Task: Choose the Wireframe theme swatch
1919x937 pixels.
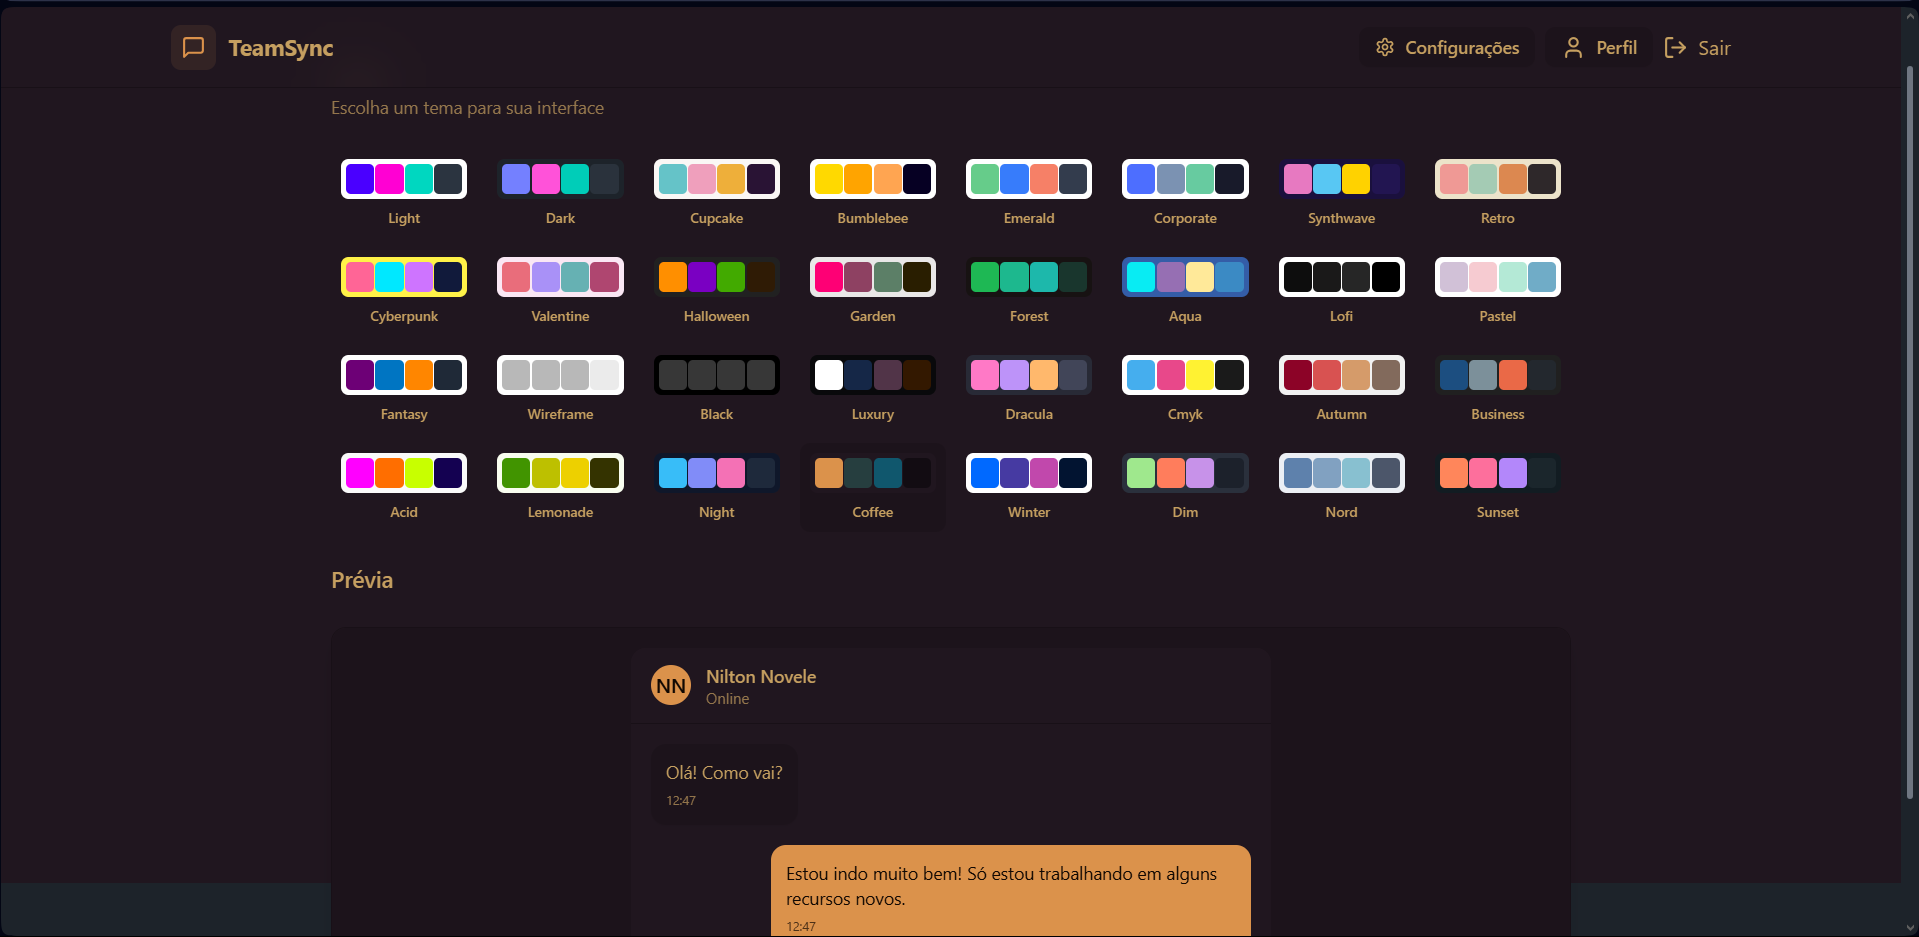Action: point(560,375)
